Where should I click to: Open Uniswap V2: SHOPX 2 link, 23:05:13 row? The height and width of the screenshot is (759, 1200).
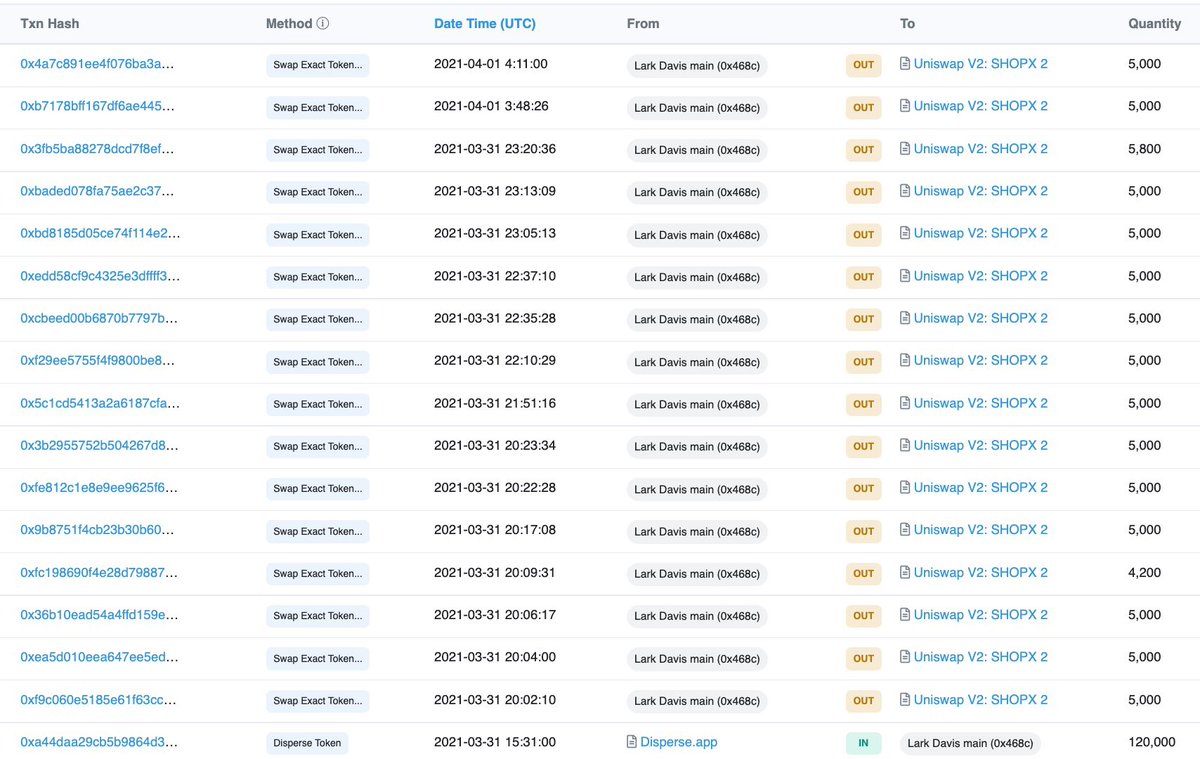pos(981,233)
